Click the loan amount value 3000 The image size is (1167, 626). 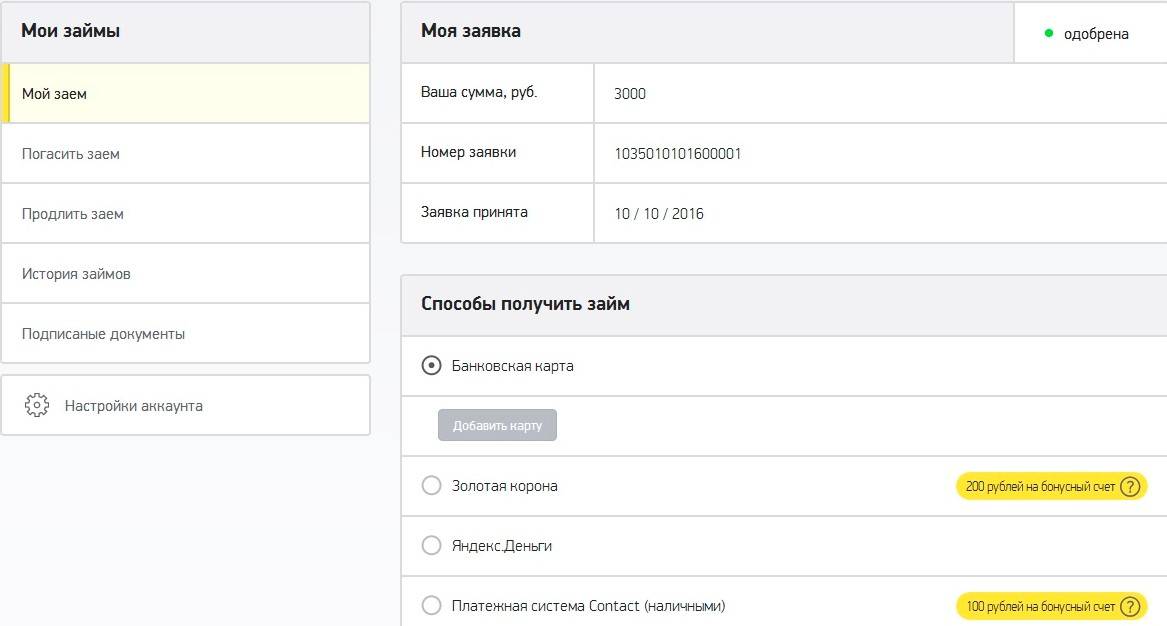[630, 94]
